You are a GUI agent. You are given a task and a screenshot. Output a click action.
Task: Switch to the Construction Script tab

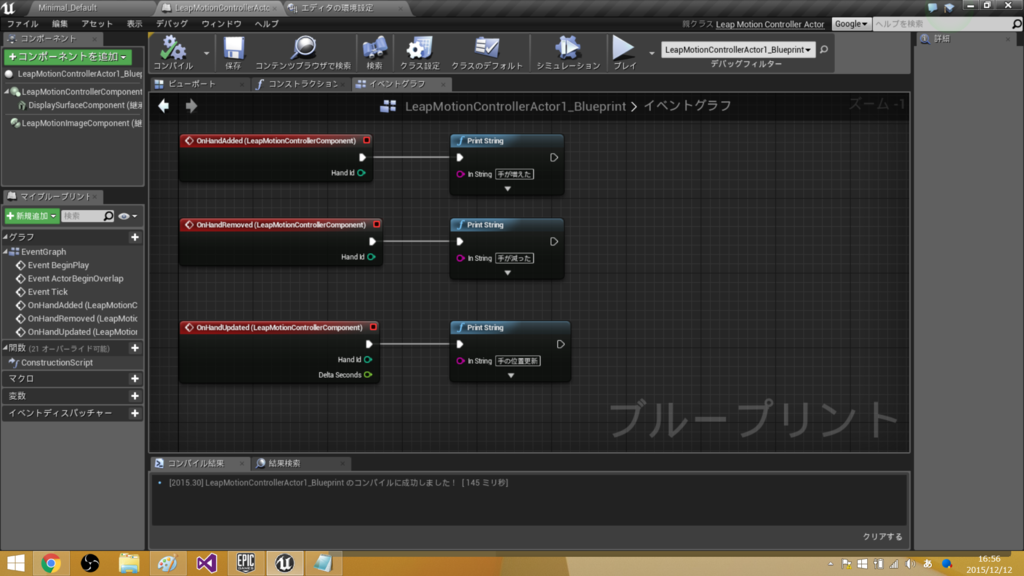coord(303,84)
